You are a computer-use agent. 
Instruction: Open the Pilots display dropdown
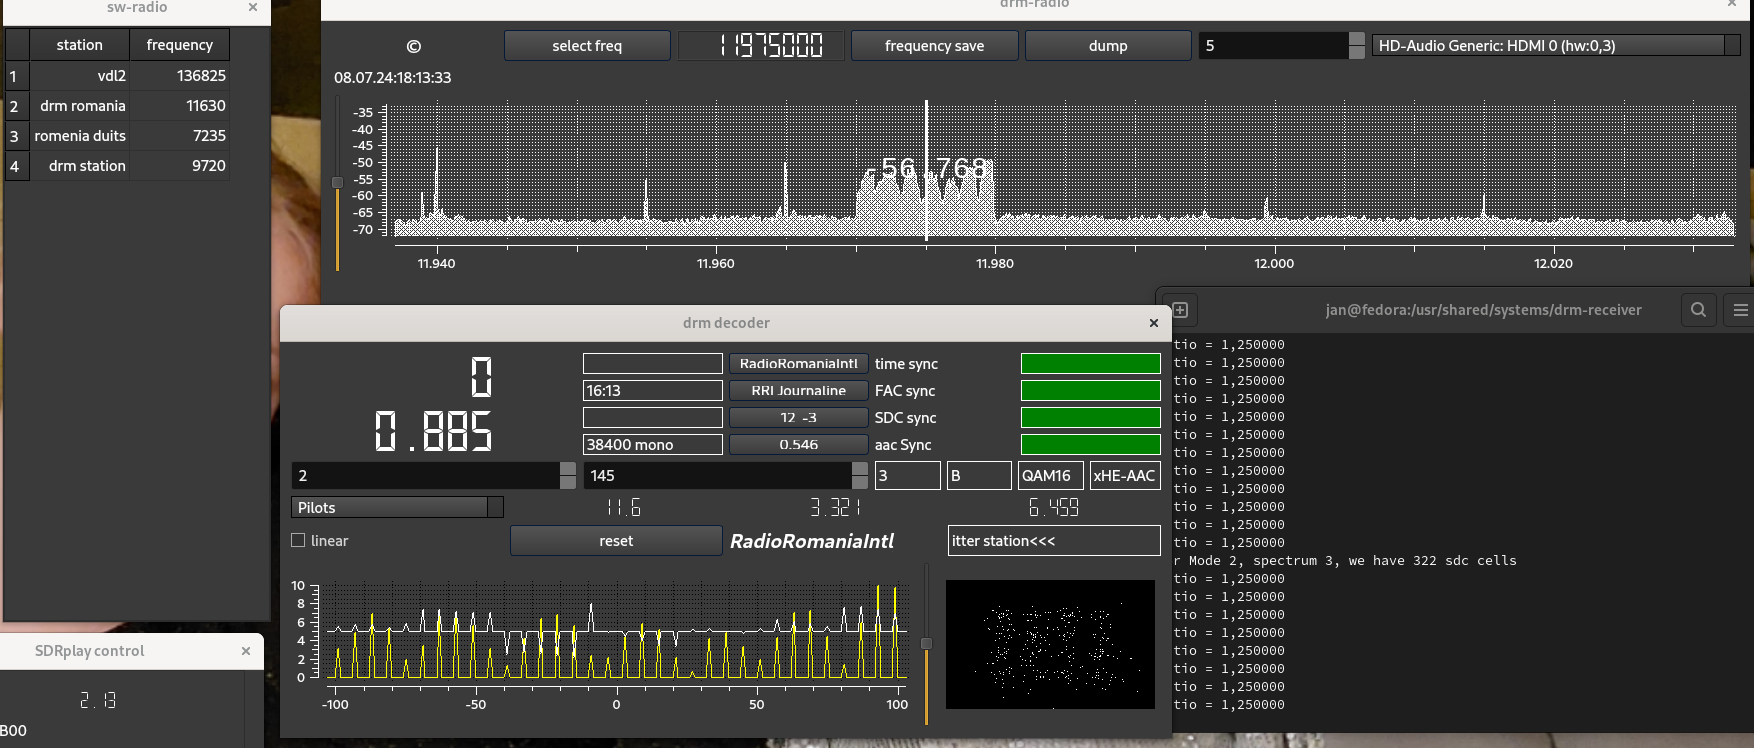pos(397,508)
